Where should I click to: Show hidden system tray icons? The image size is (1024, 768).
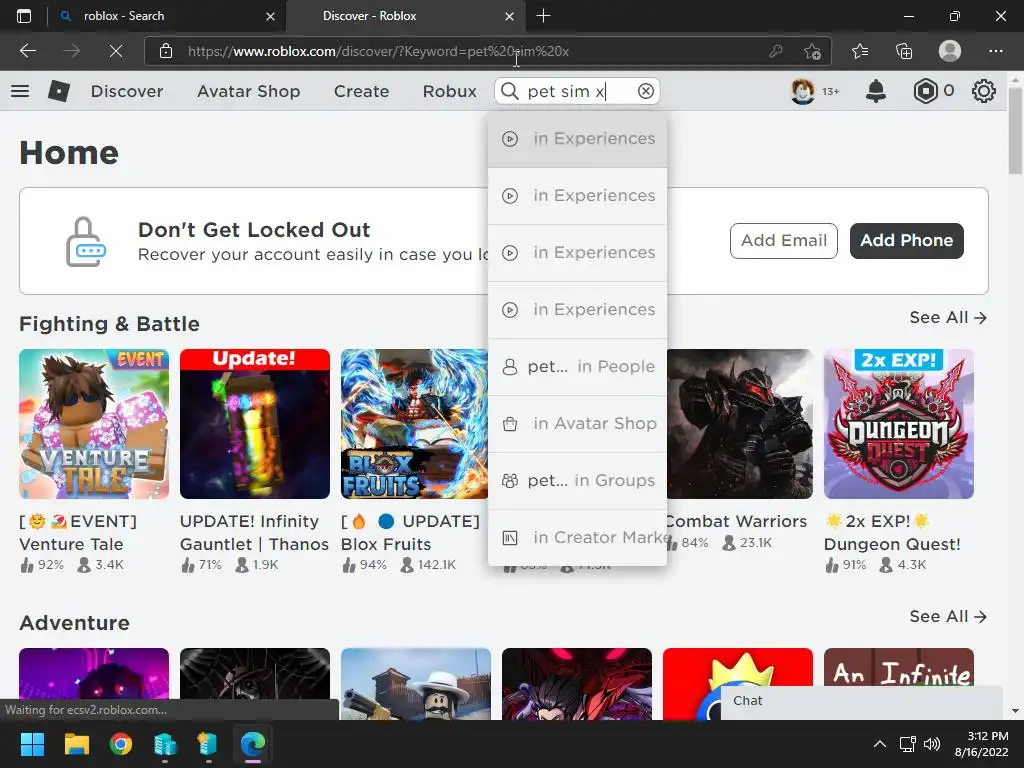(x=880, y=744)
